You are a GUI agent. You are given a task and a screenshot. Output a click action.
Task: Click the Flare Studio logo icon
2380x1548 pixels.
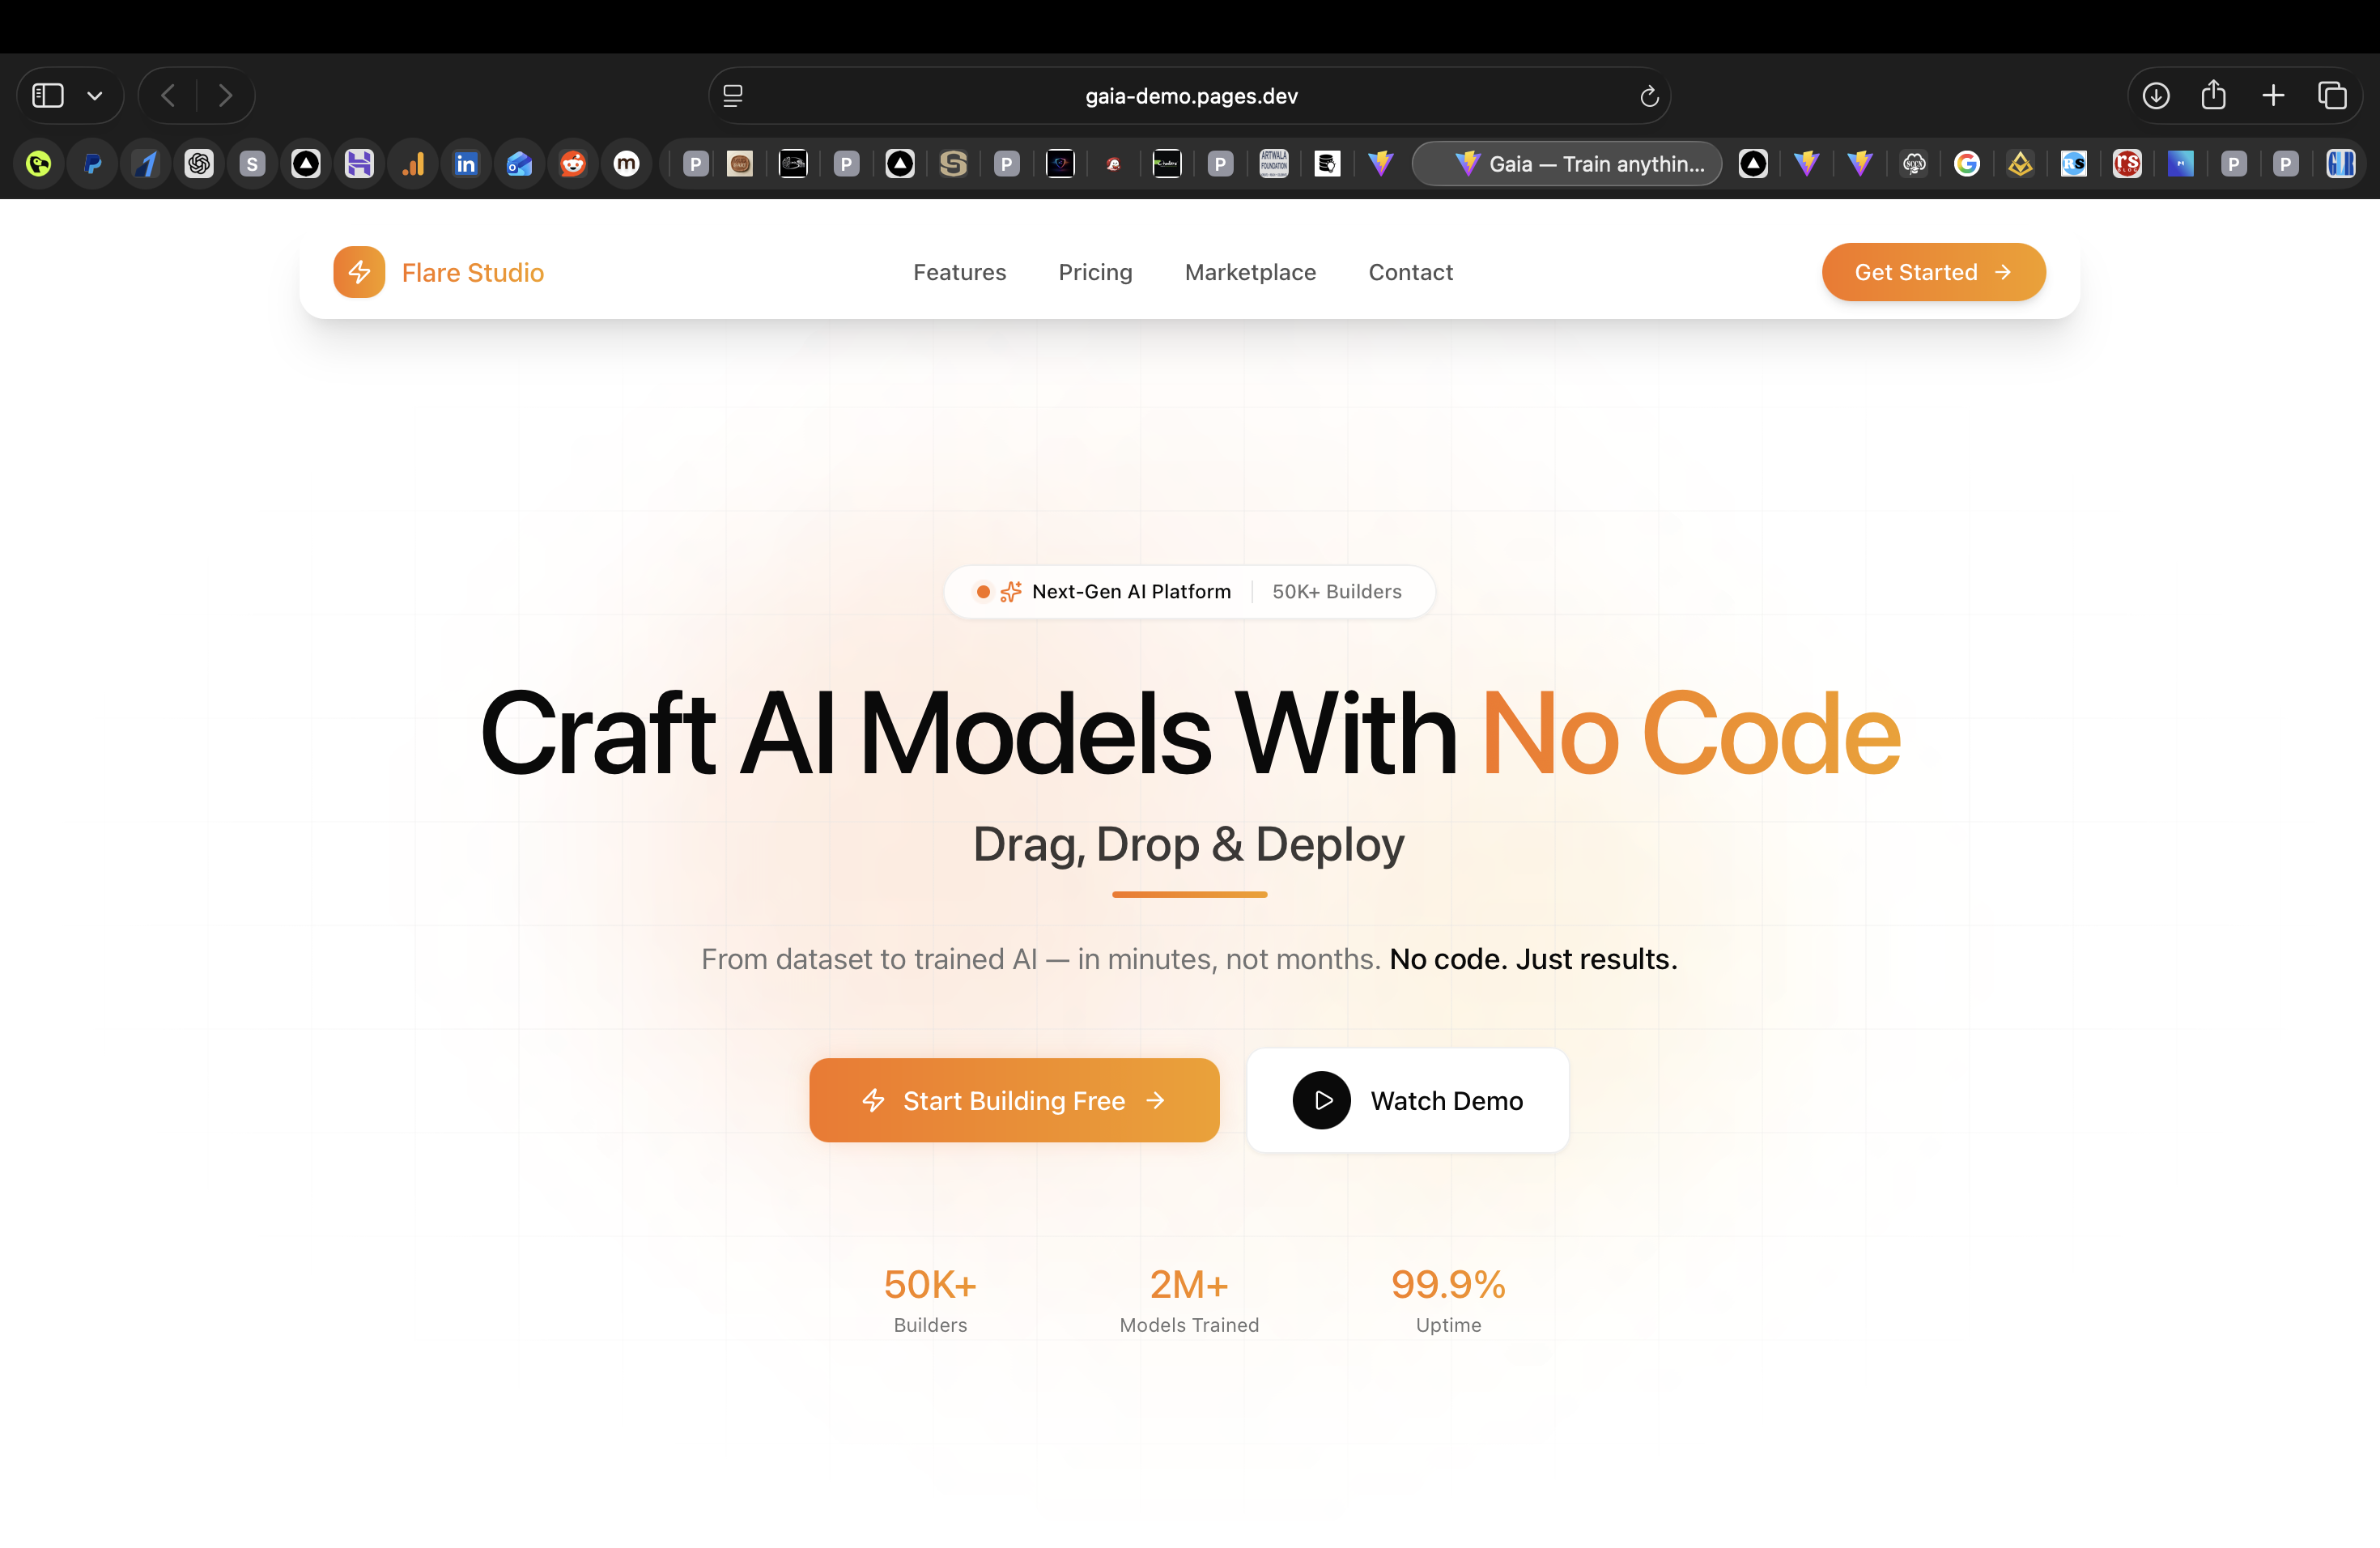359,272
